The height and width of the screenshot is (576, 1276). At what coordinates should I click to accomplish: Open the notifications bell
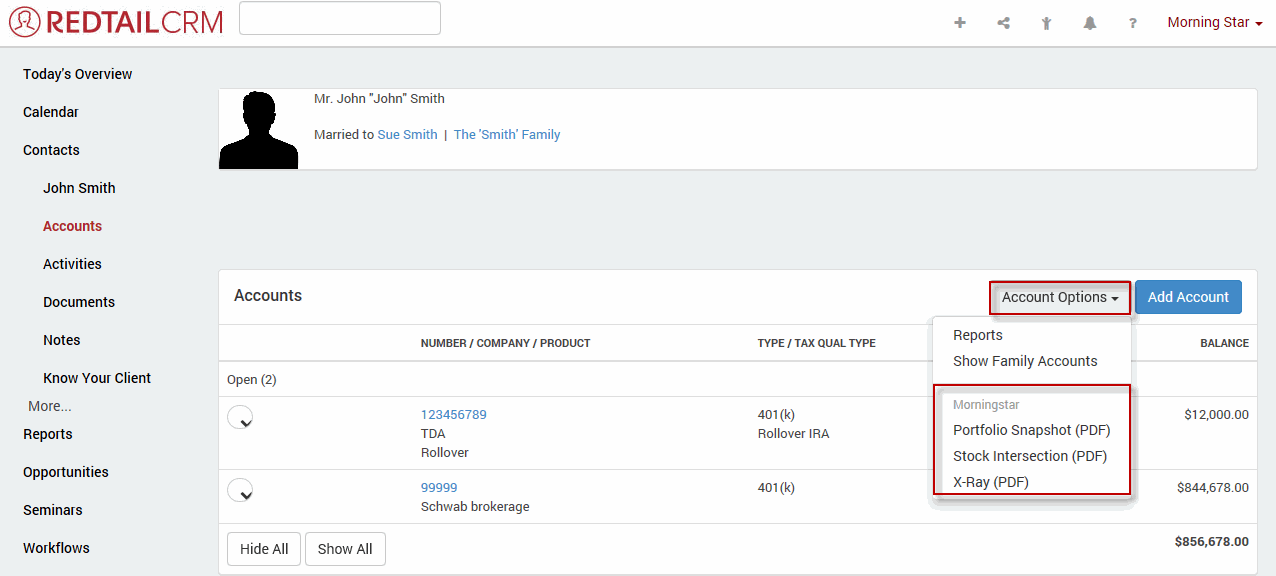click(1090, 23)
